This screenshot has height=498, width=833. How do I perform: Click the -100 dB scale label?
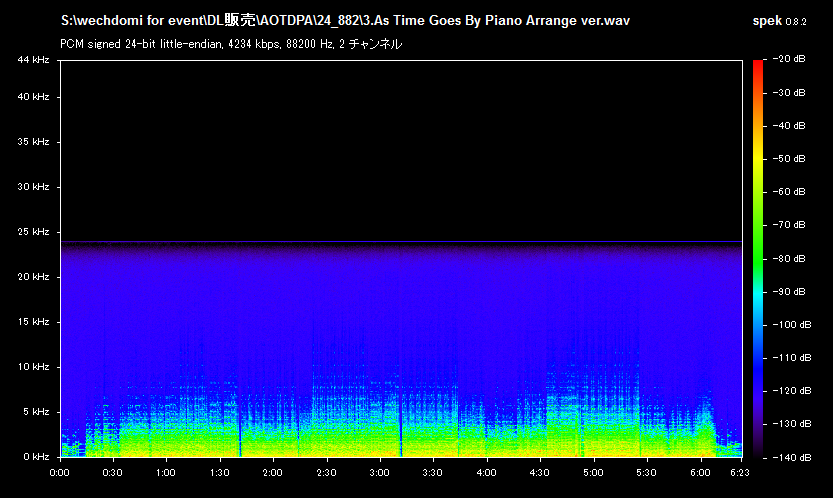[792, 325]
